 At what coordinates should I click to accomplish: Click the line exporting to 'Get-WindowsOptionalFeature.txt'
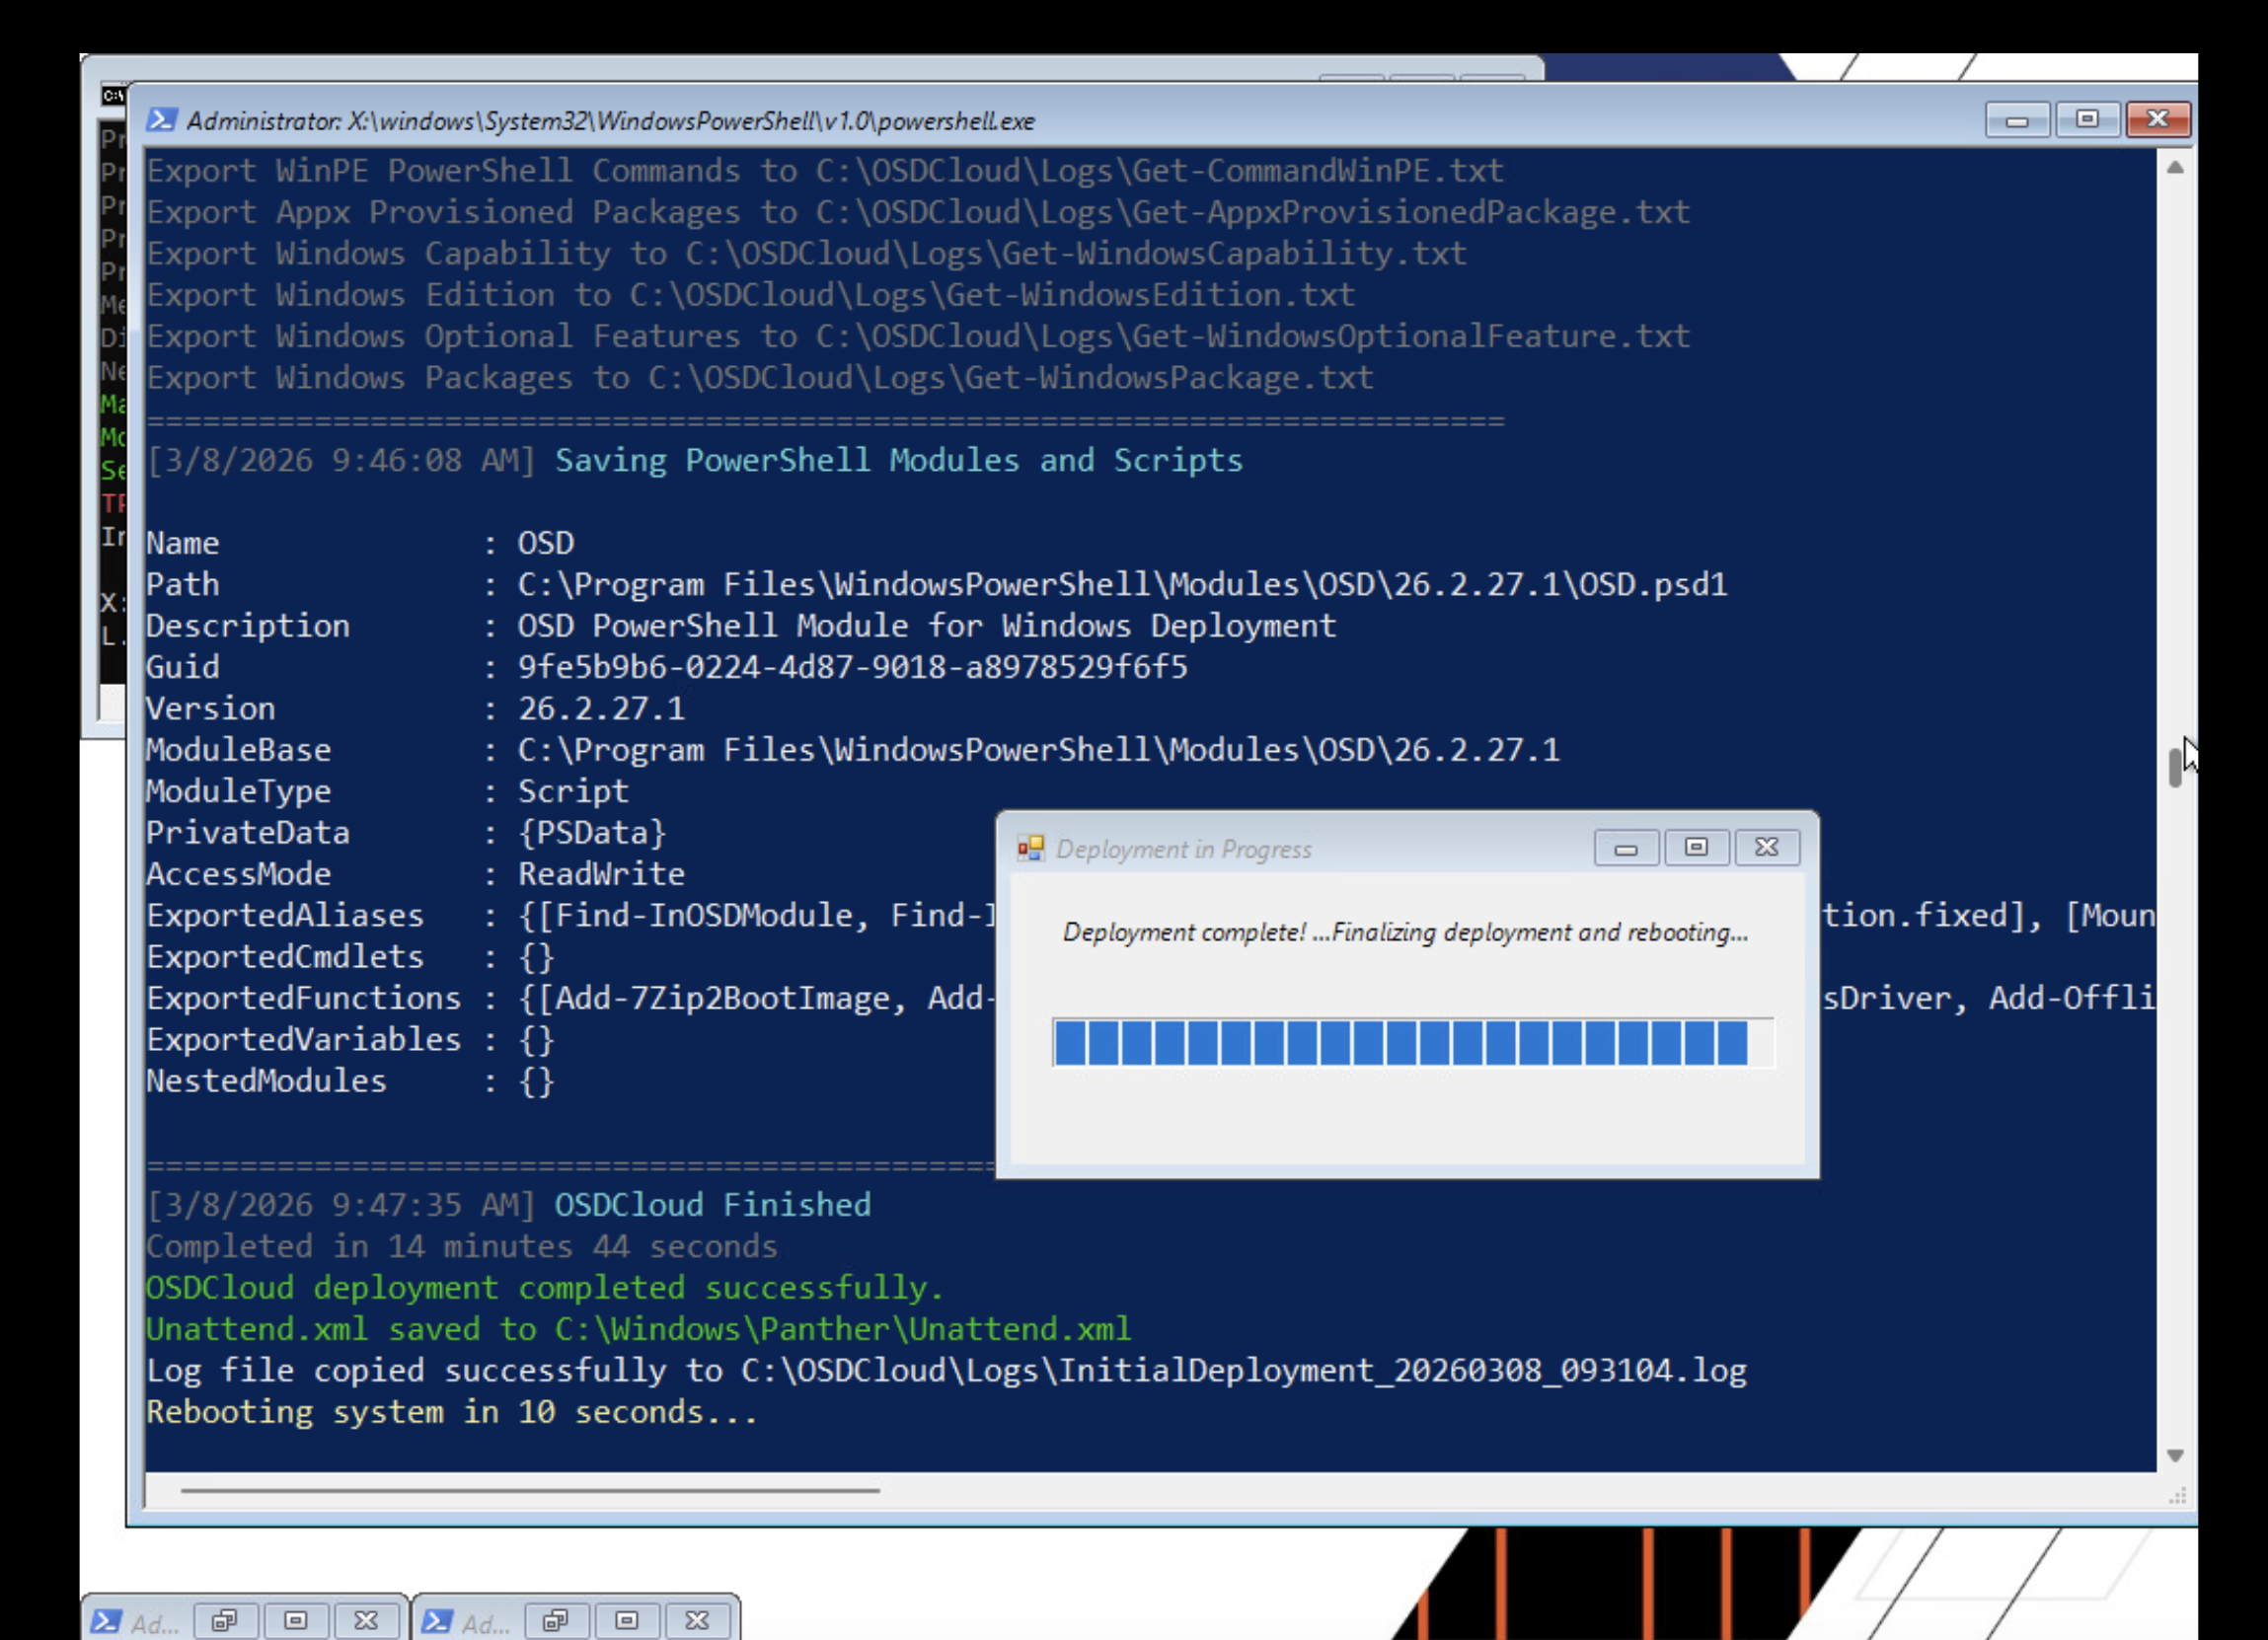point(918,337)
